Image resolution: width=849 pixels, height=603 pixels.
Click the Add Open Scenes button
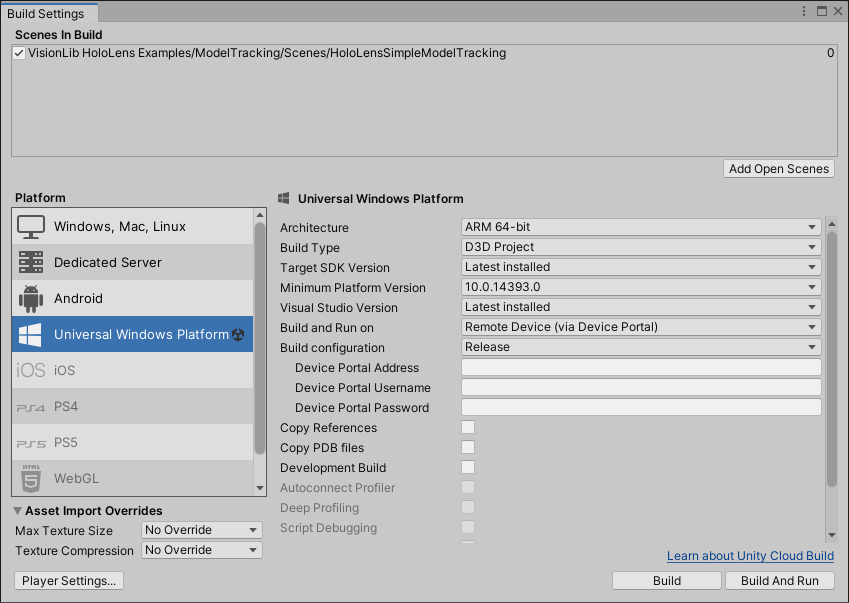779,169
